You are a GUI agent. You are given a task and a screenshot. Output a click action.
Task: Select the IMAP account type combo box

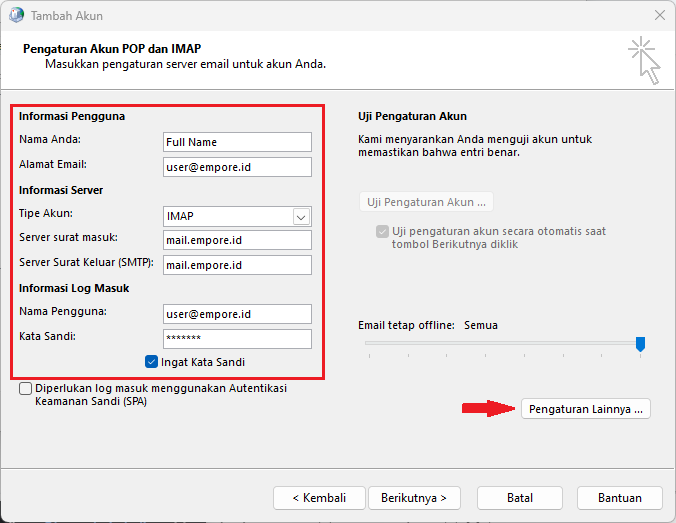click(228, 216)
